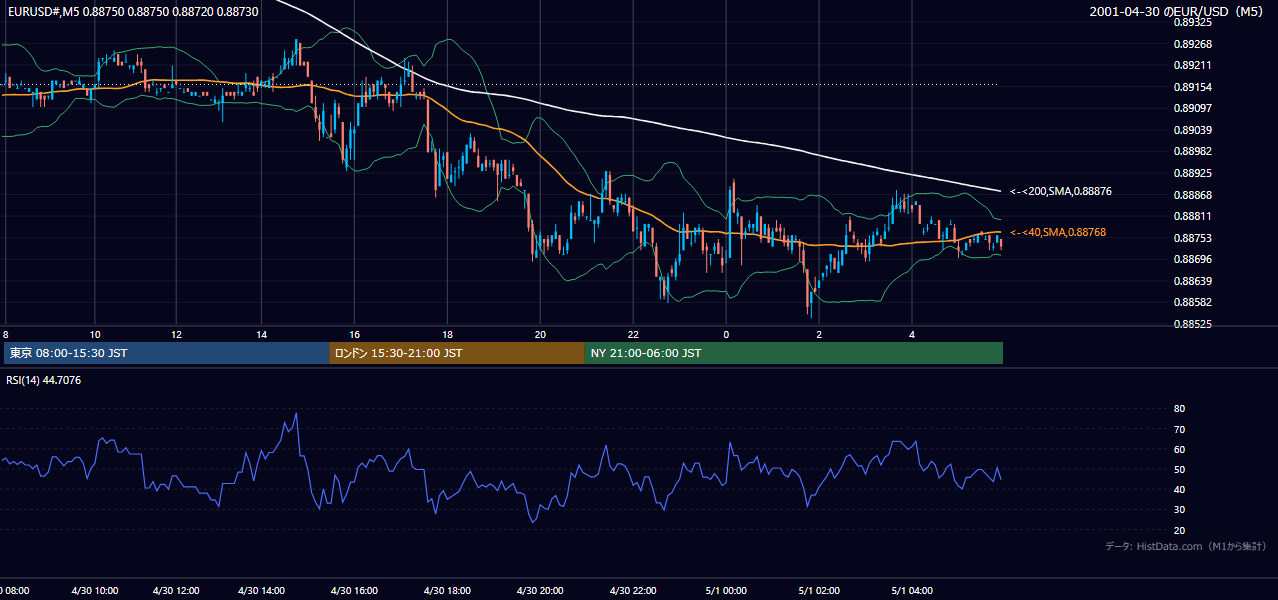Click price axis label 0.89154

point(1192,87)
